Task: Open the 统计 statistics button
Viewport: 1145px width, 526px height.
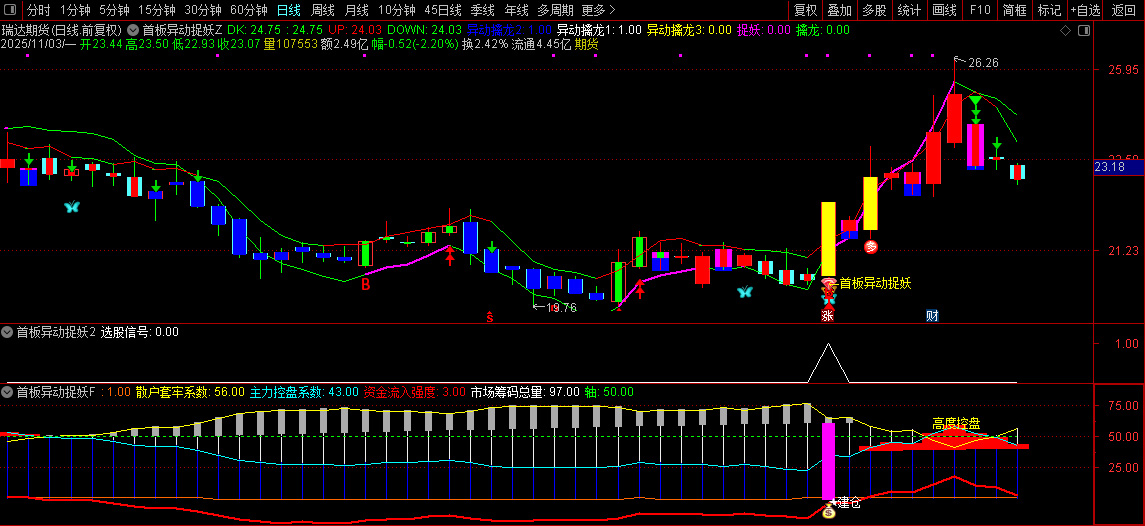Action: 909,10
